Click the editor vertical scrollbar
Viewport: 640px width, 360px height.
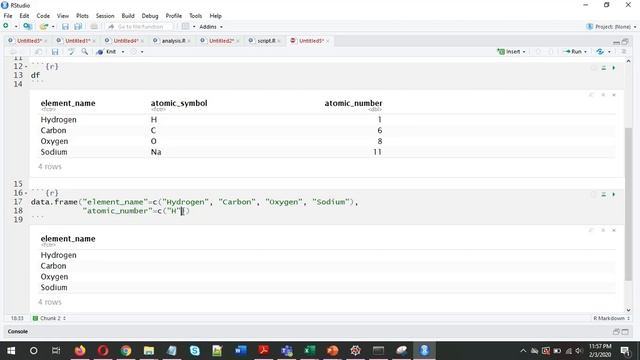coord(628,204)
